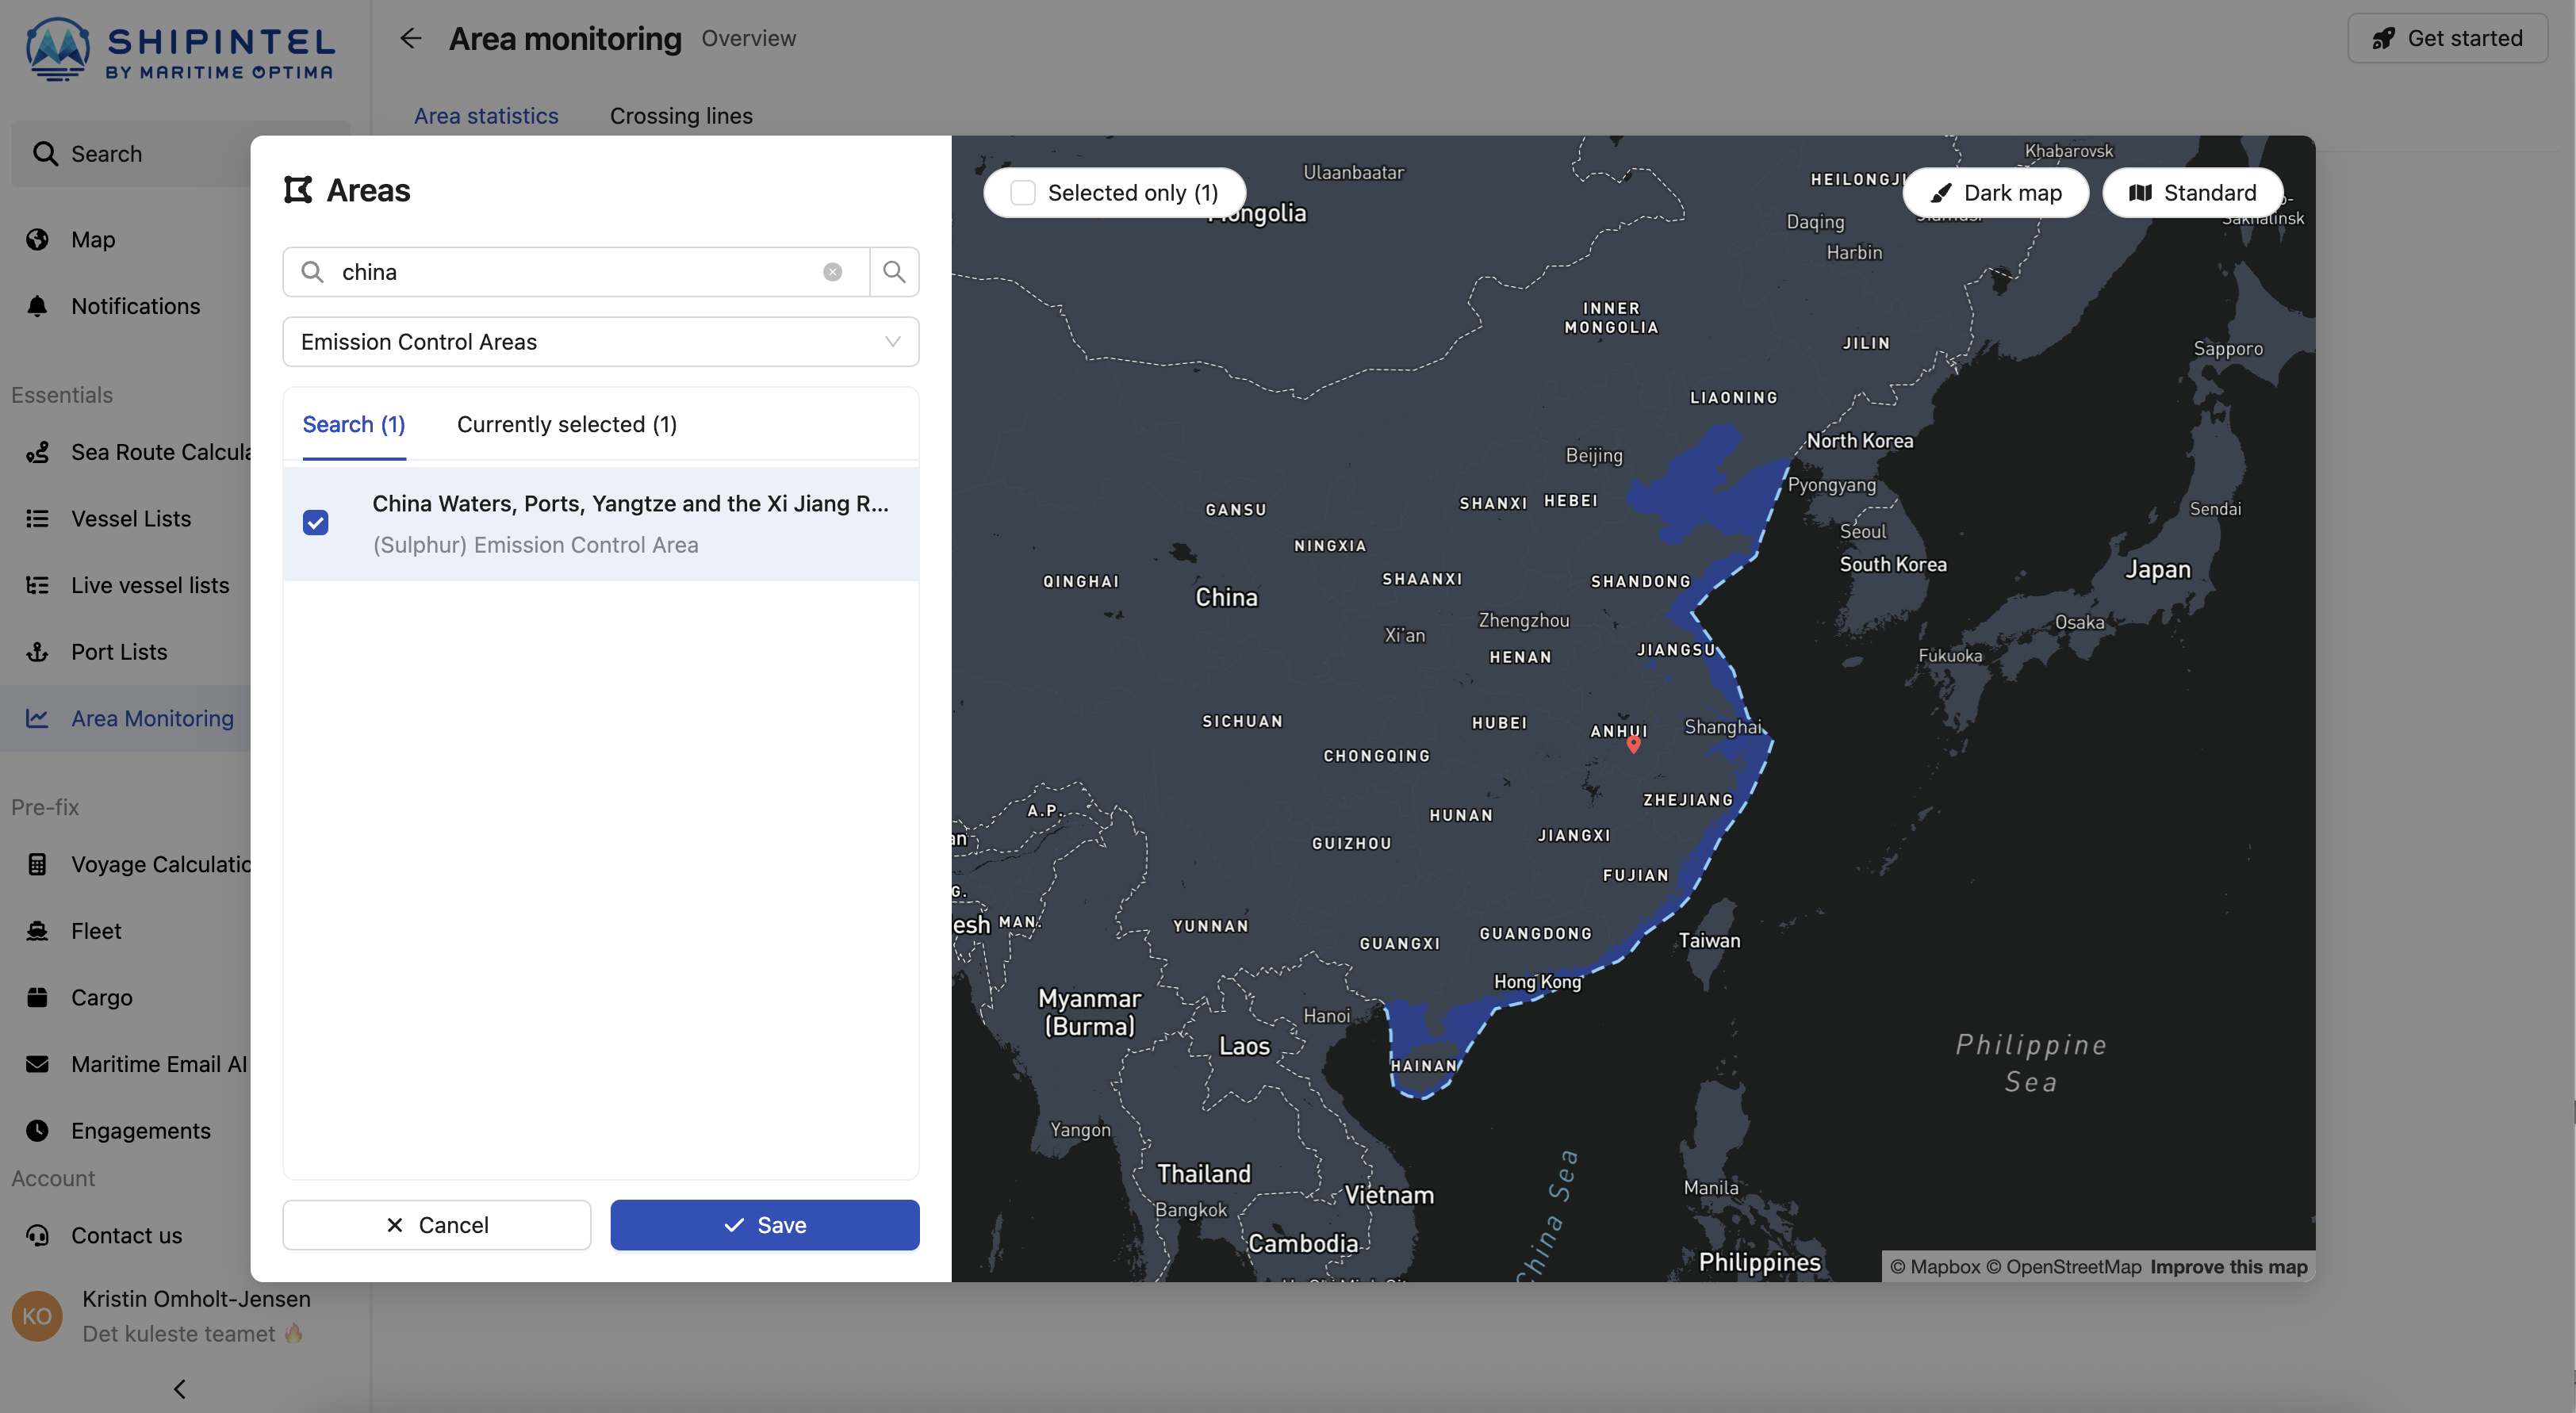Viewport: 2576px width, 1413px height.
Task: Click the red map pin marker
Action: pyautogui.click(x=1633, y=743)
